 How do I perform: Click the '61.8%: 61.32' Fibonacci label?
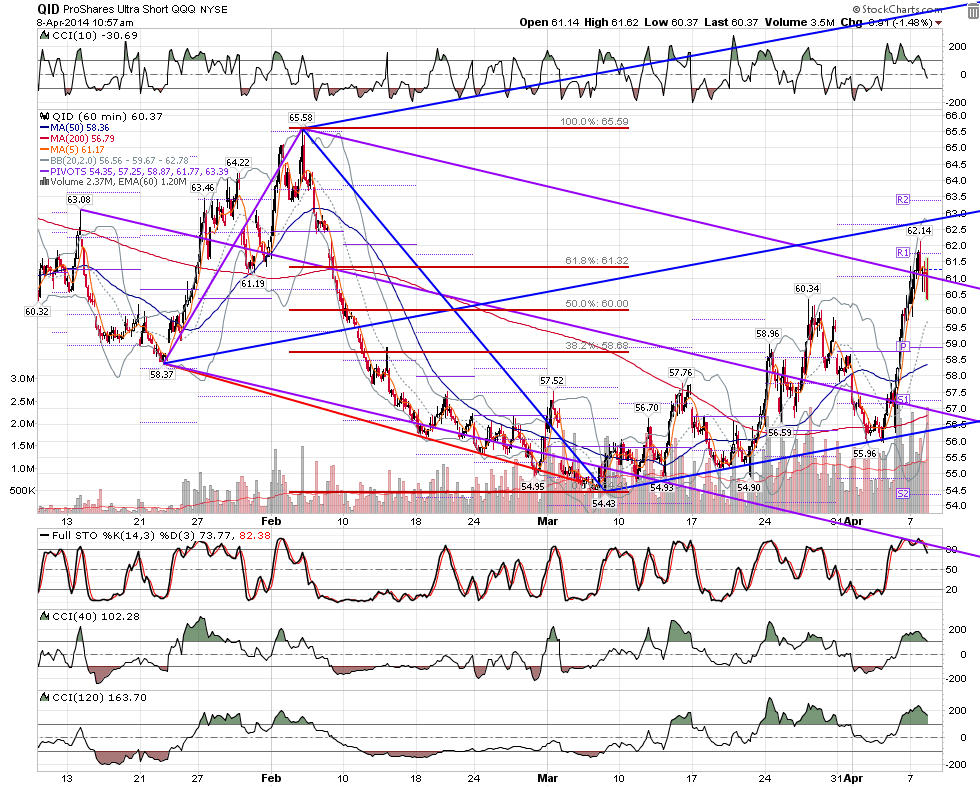(597, 260)
